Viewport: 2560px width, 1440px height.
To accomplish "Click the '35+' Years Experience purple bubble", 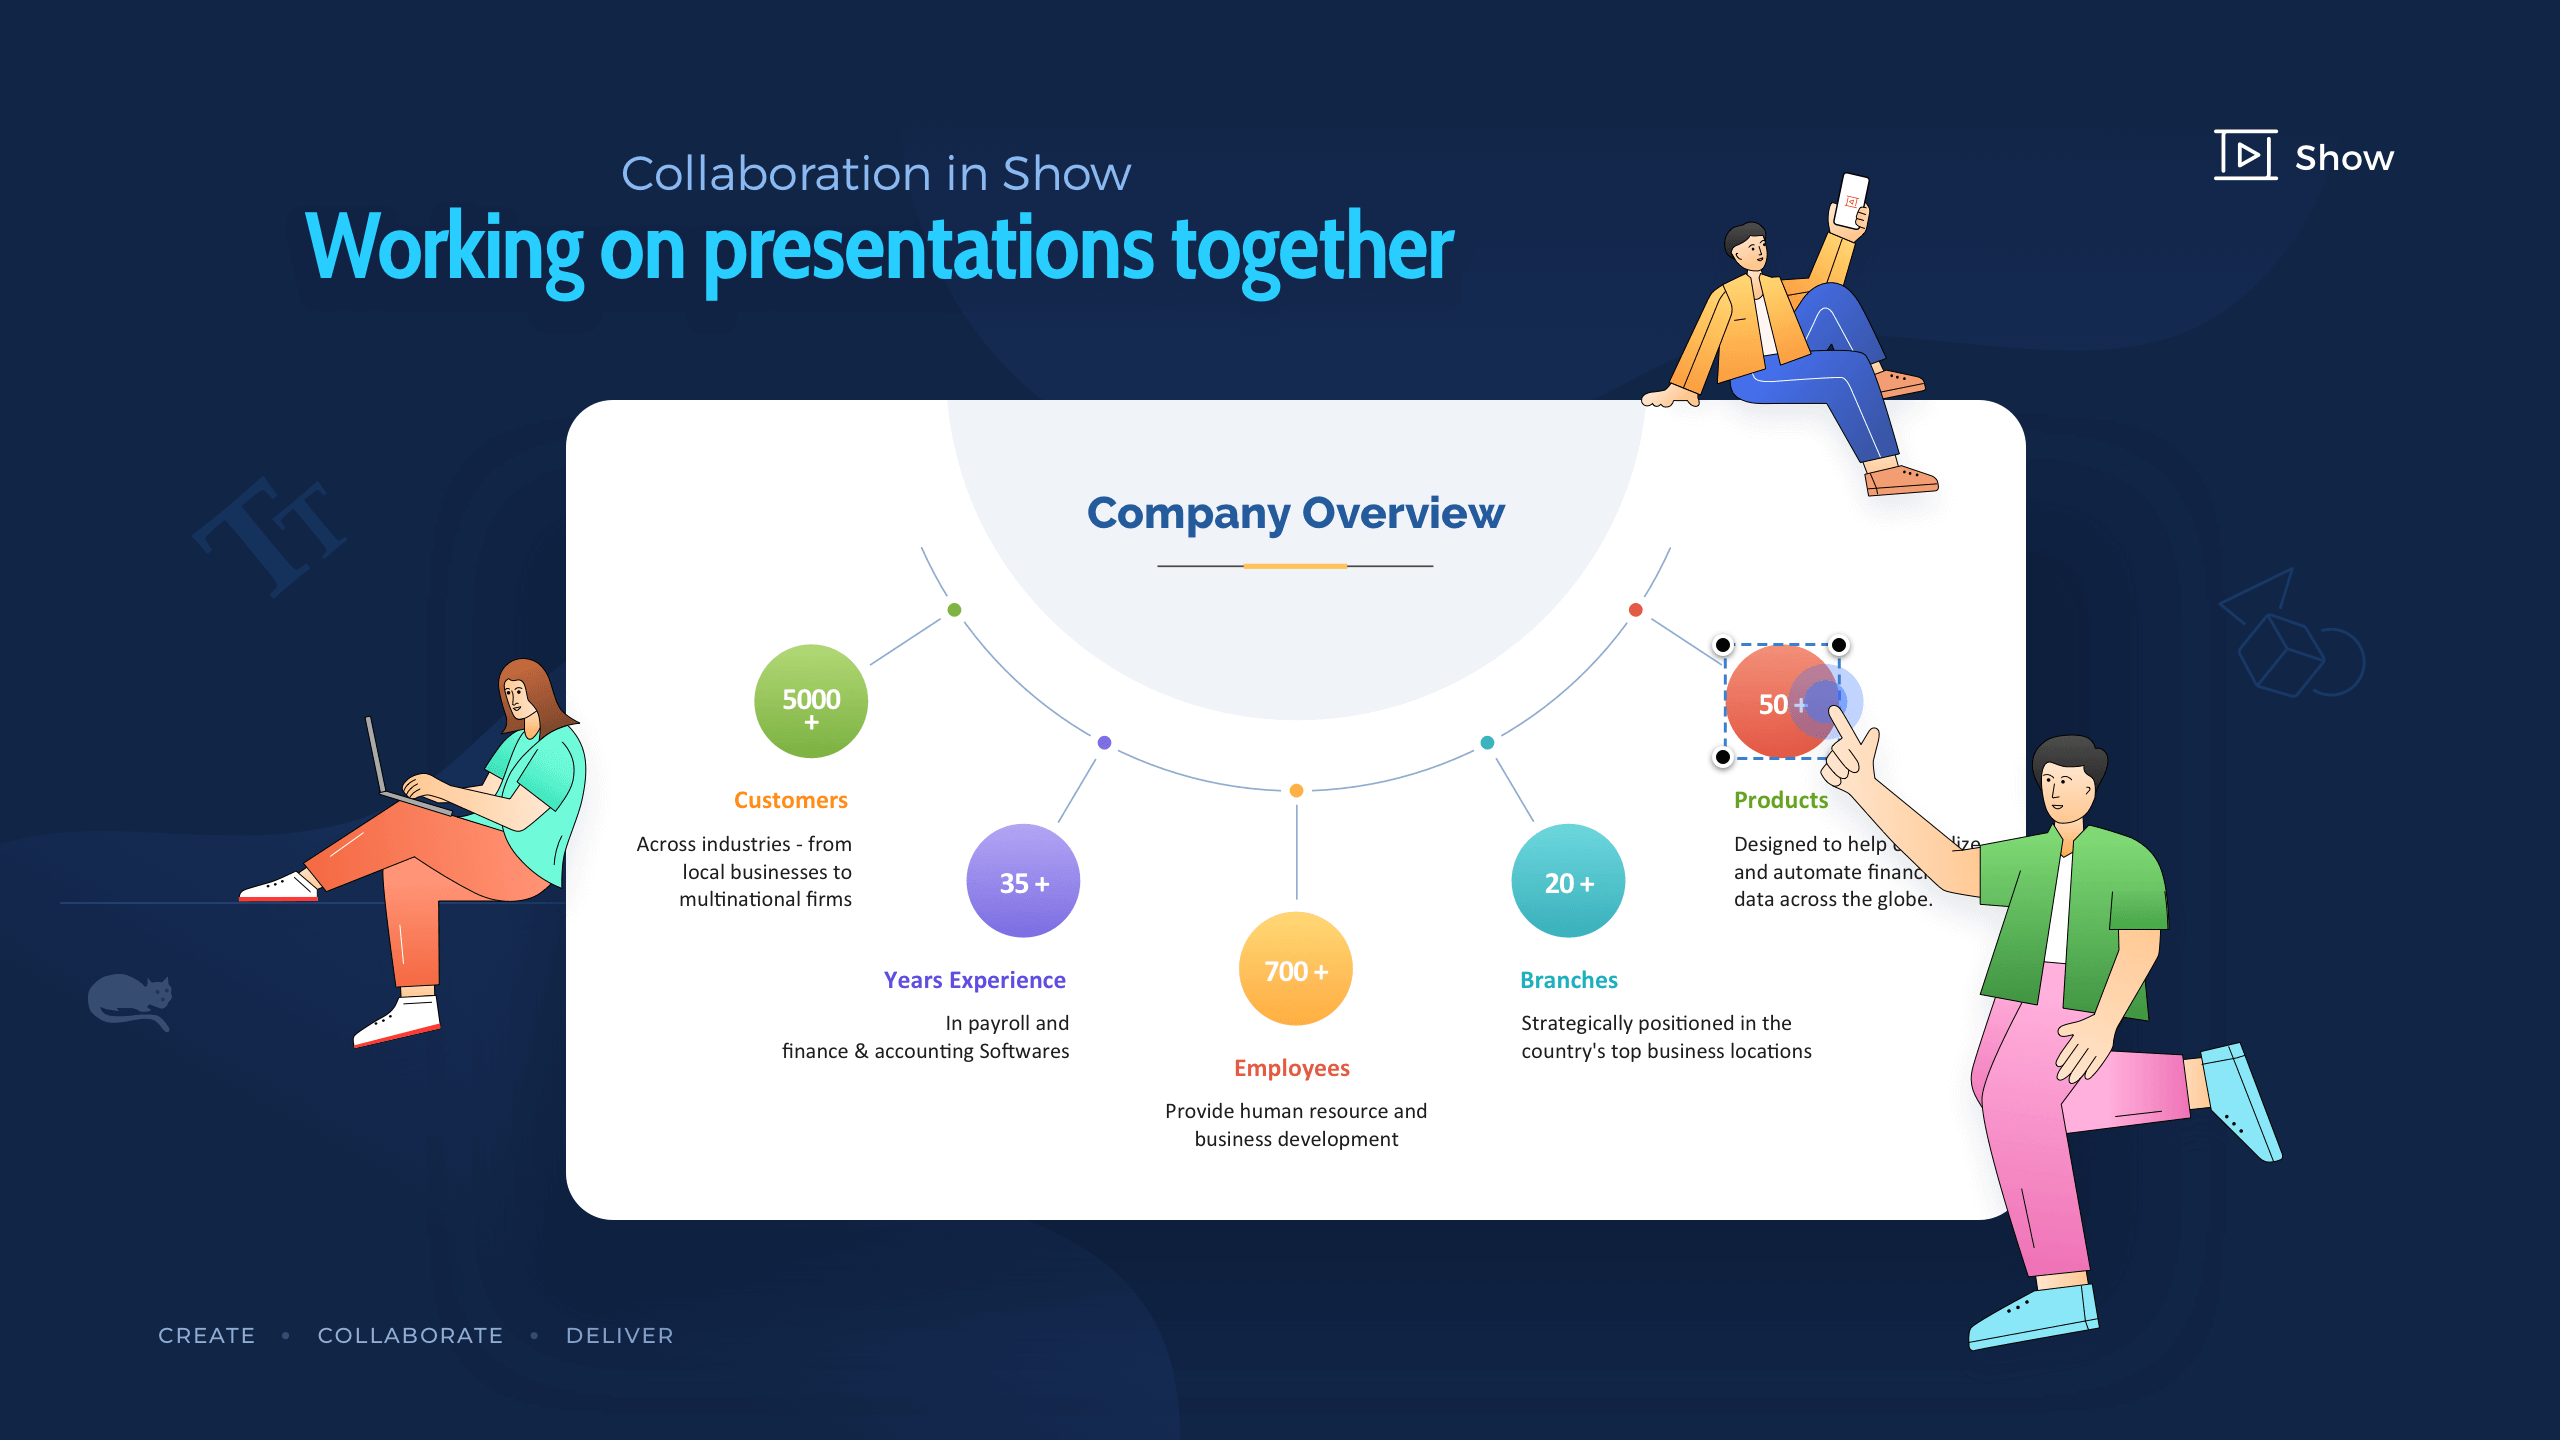I will coord(1023,883).
